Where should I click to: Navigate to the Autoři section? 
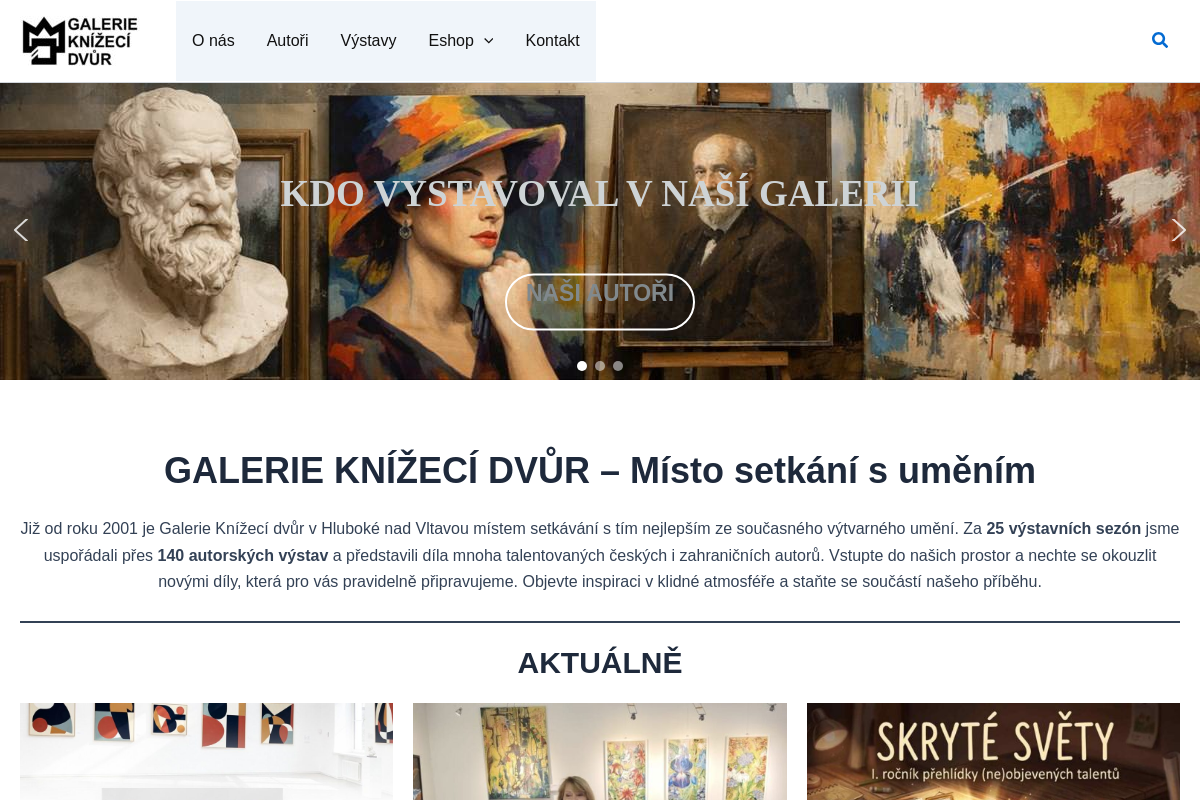click(287, 41)
